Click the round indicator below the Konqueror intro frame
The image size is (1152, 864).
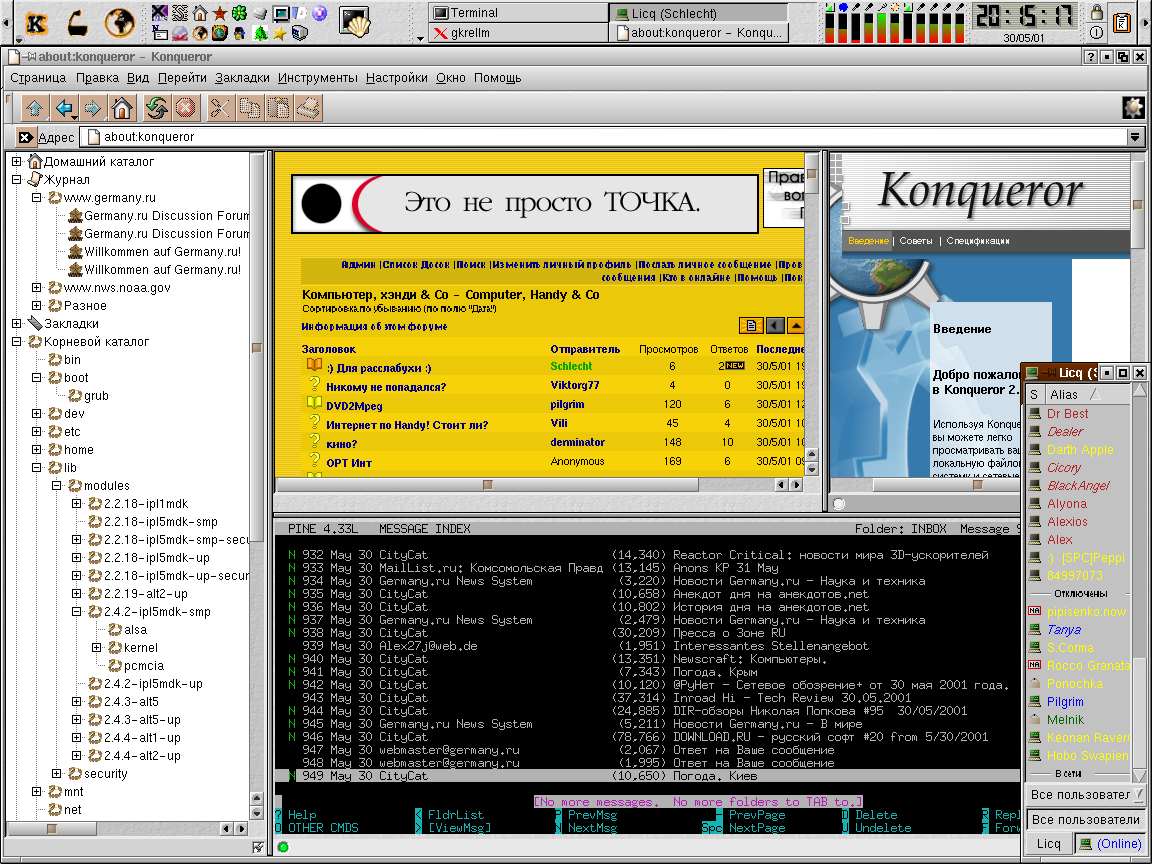pyautogui.click(x=839, y=504)
